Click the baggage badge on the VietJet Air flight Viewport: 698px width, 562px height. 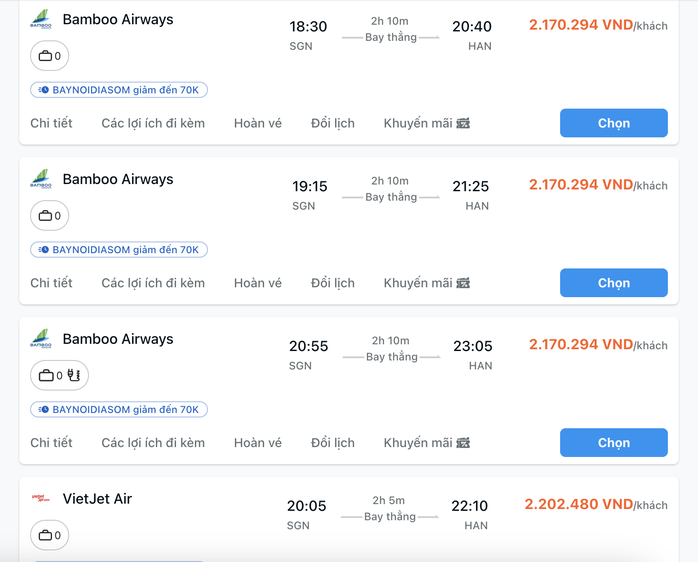pos(49,535)
